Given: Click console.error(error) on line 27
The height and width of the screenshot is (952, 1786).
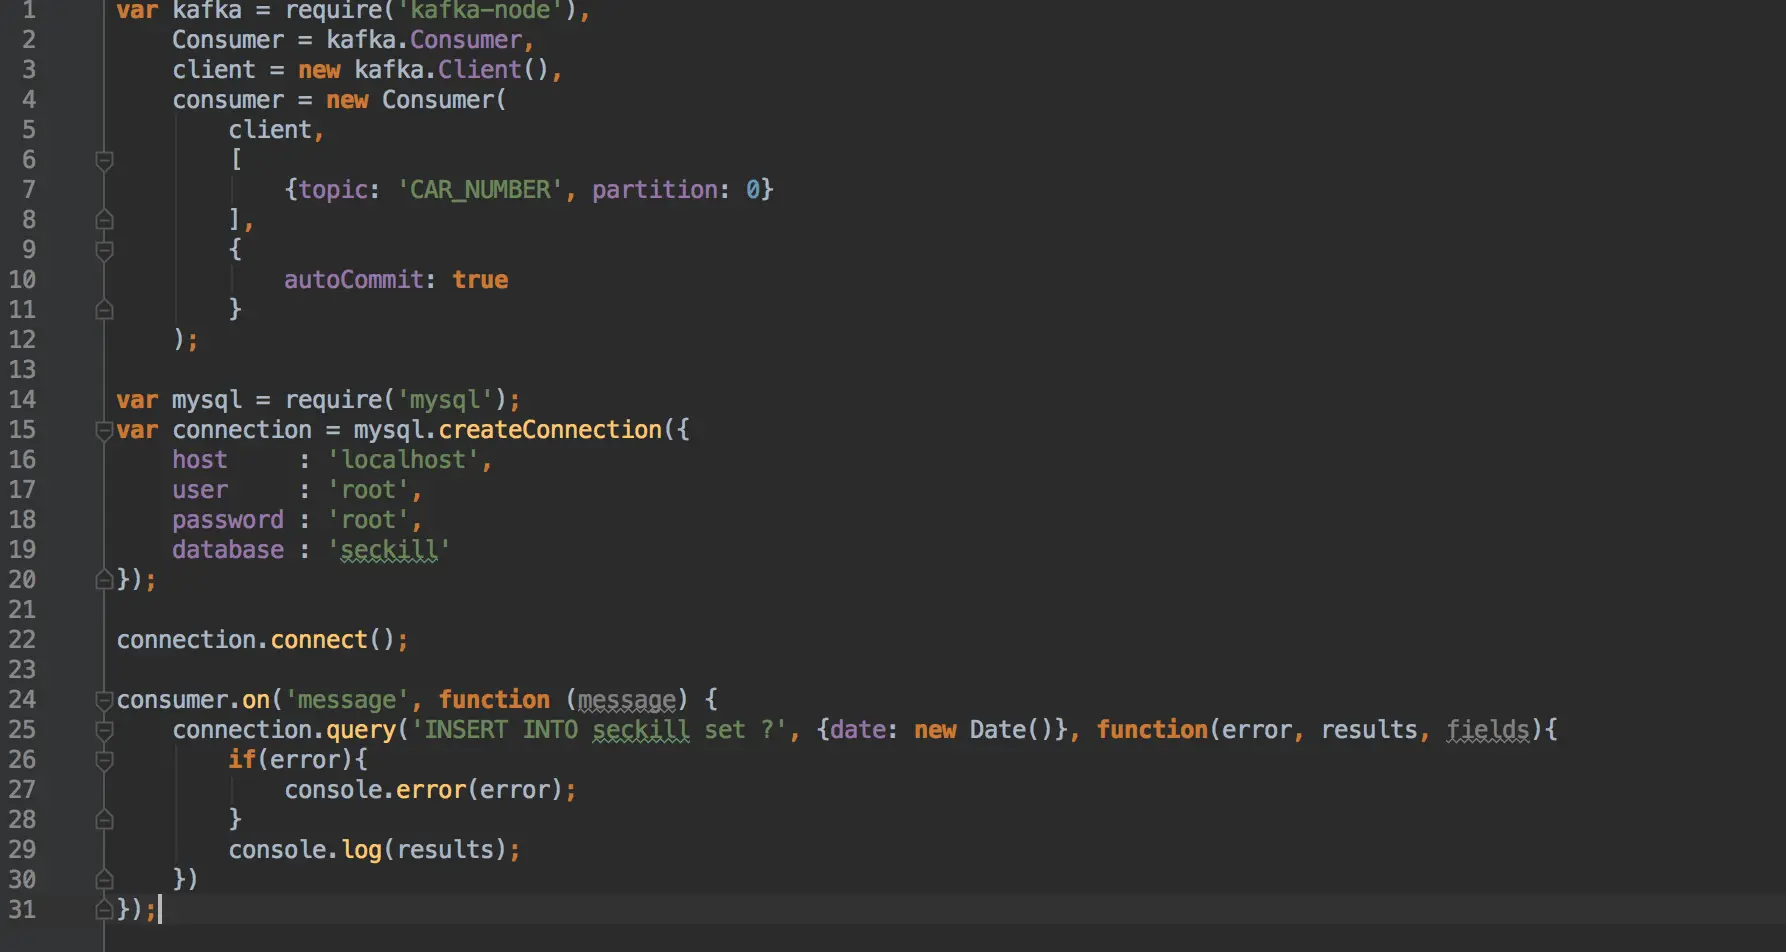Looking at the screenshot, I should point(430,790).
